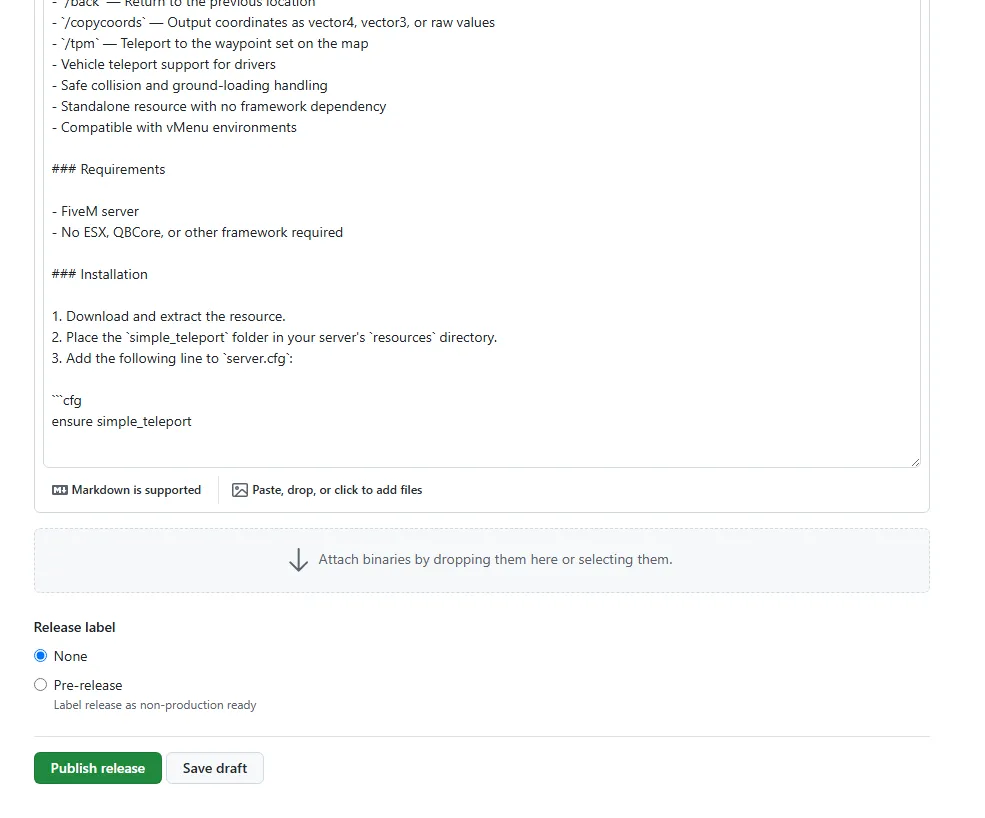Select the Pre-release radio button
This screenshot has height=818, width=985.
(41, 685)
